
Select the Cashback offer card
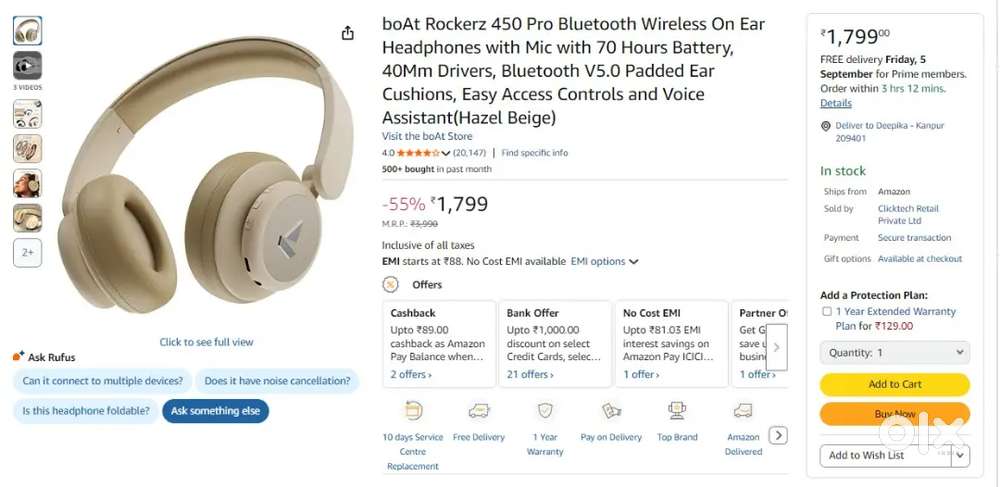pos(438,344)
